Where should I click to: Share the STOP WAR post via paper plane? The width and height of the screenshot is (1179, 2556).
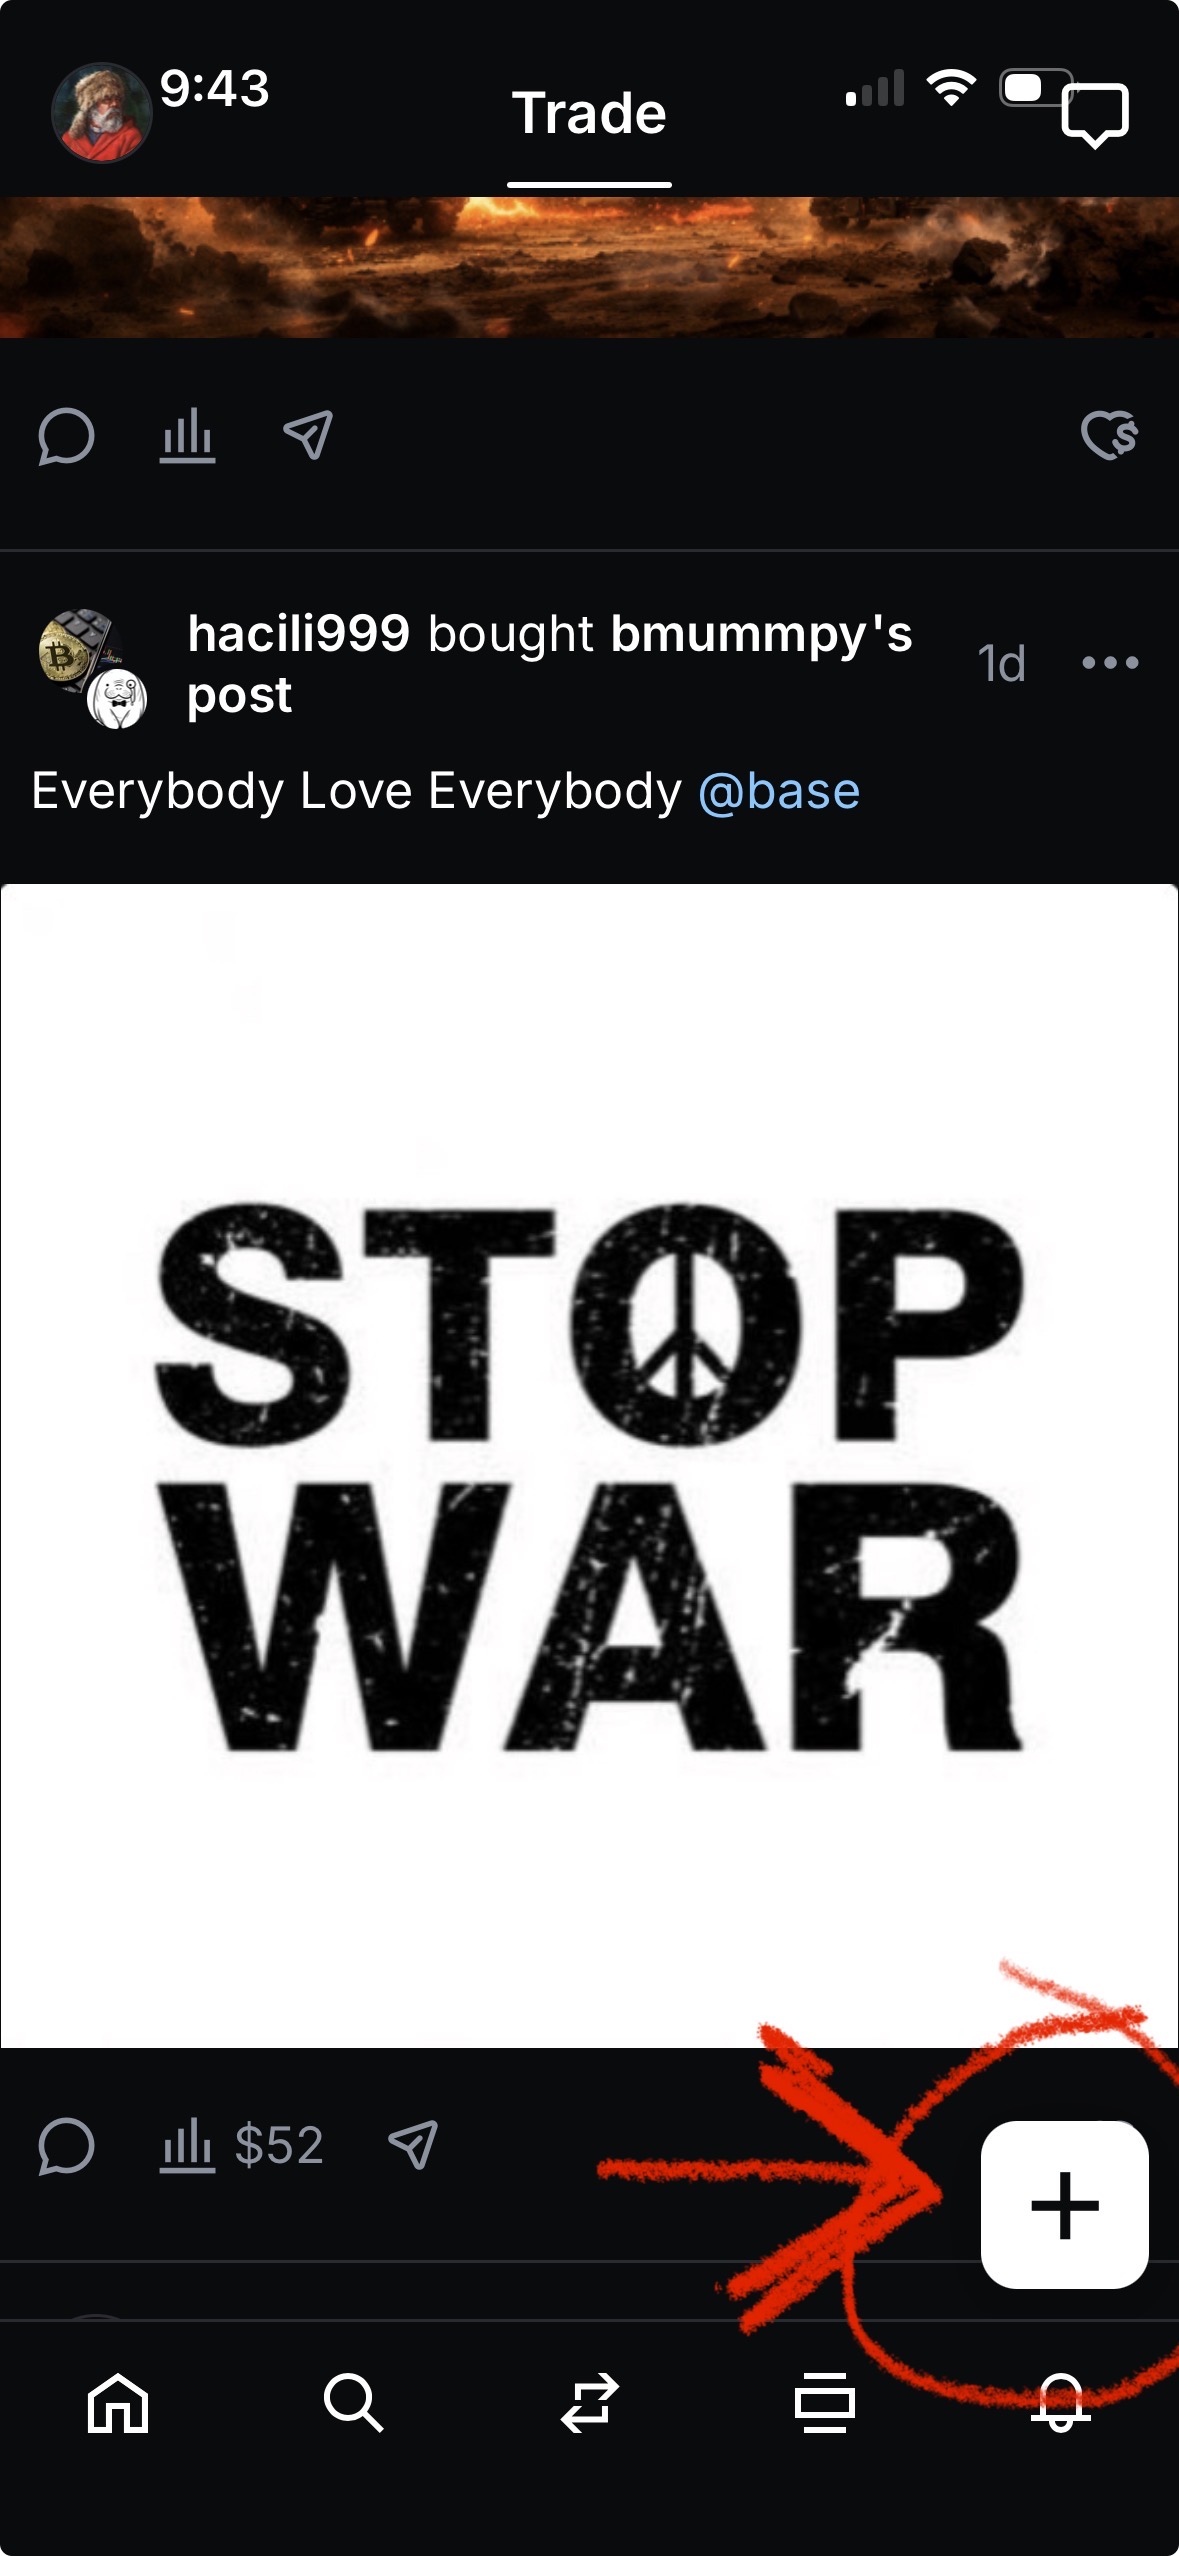click(x=413, y=2145)
